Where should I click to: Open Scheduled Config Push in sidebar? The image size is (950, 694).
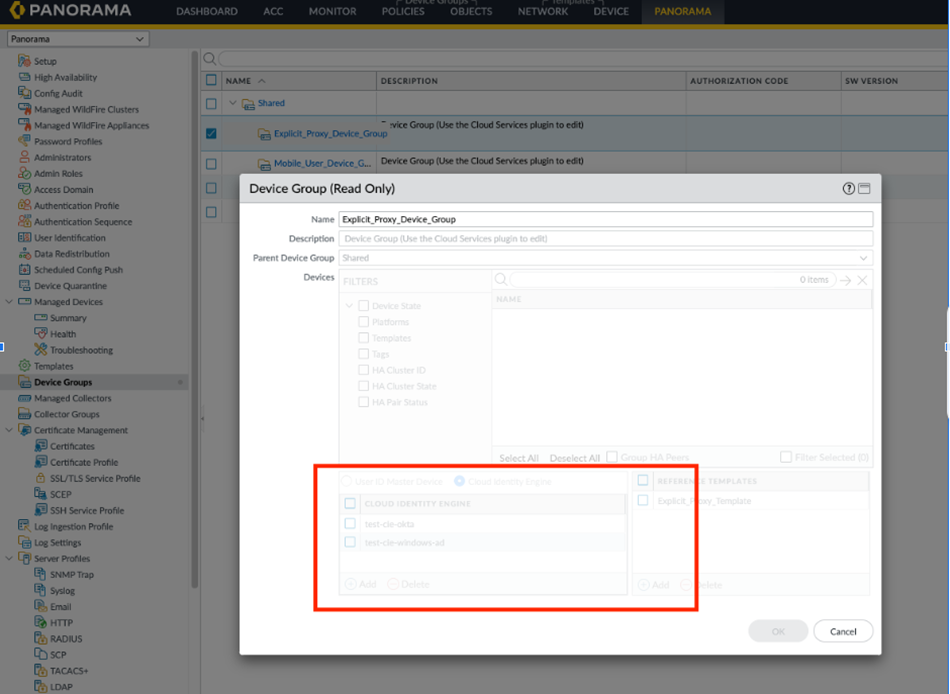coord(78,270)
